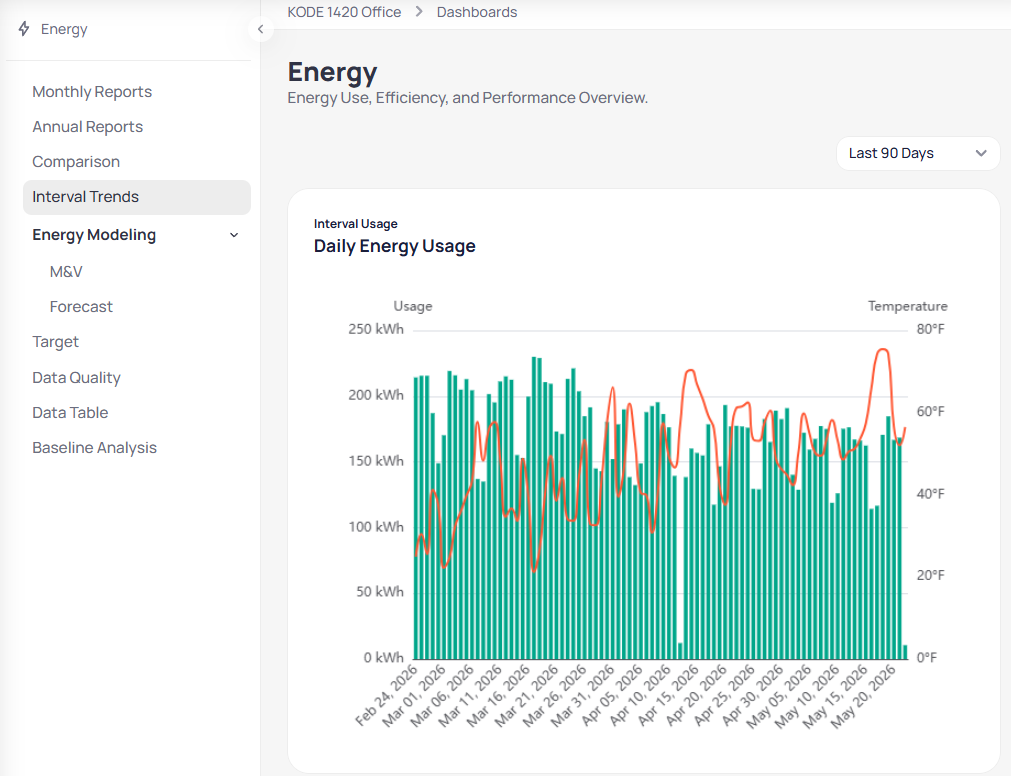The image size is (1011, 776).
Task: Click the KODE 1420 Office breadcrumb
Action: [x=344, y=12]
